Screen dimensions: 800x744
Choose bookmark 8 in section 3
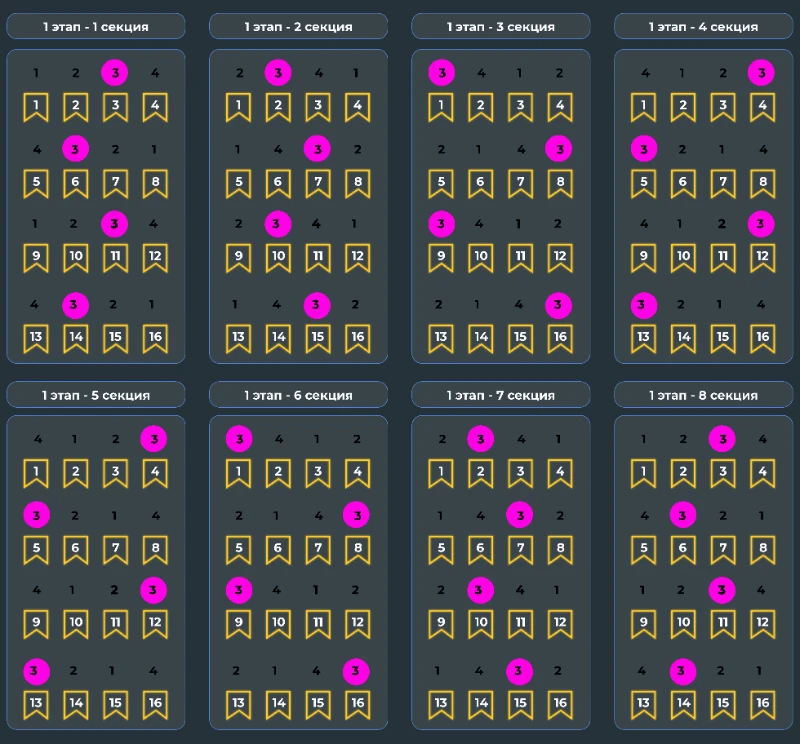(x=560, y=183)
